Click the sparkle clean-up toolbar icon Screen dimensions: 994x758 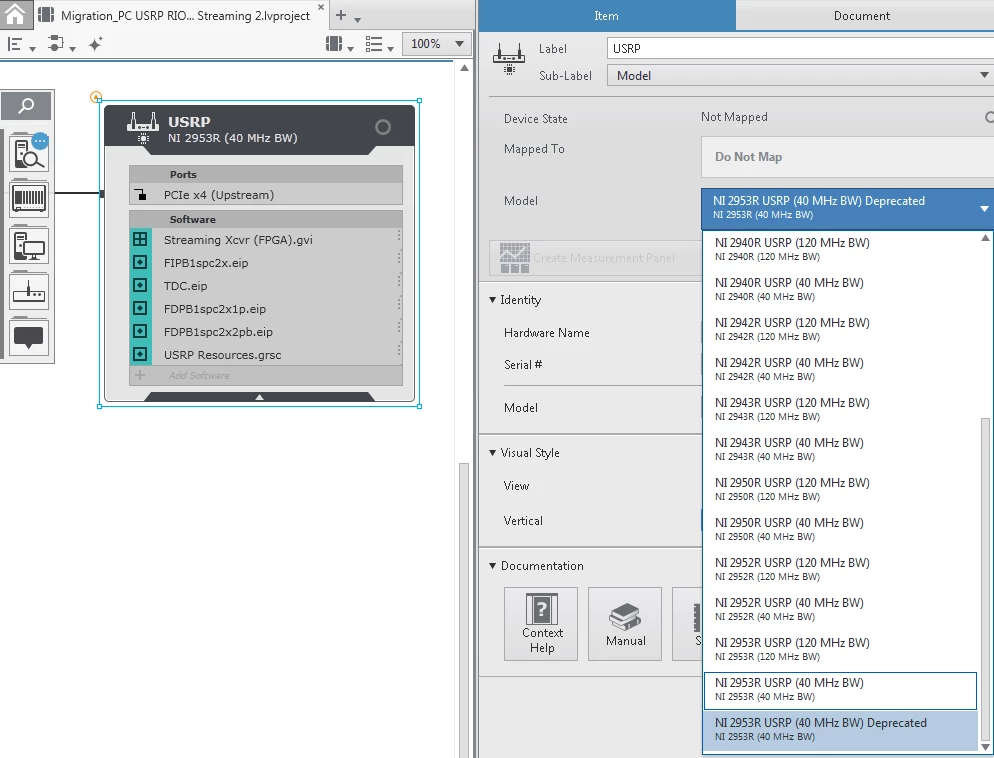coord(95,44)
